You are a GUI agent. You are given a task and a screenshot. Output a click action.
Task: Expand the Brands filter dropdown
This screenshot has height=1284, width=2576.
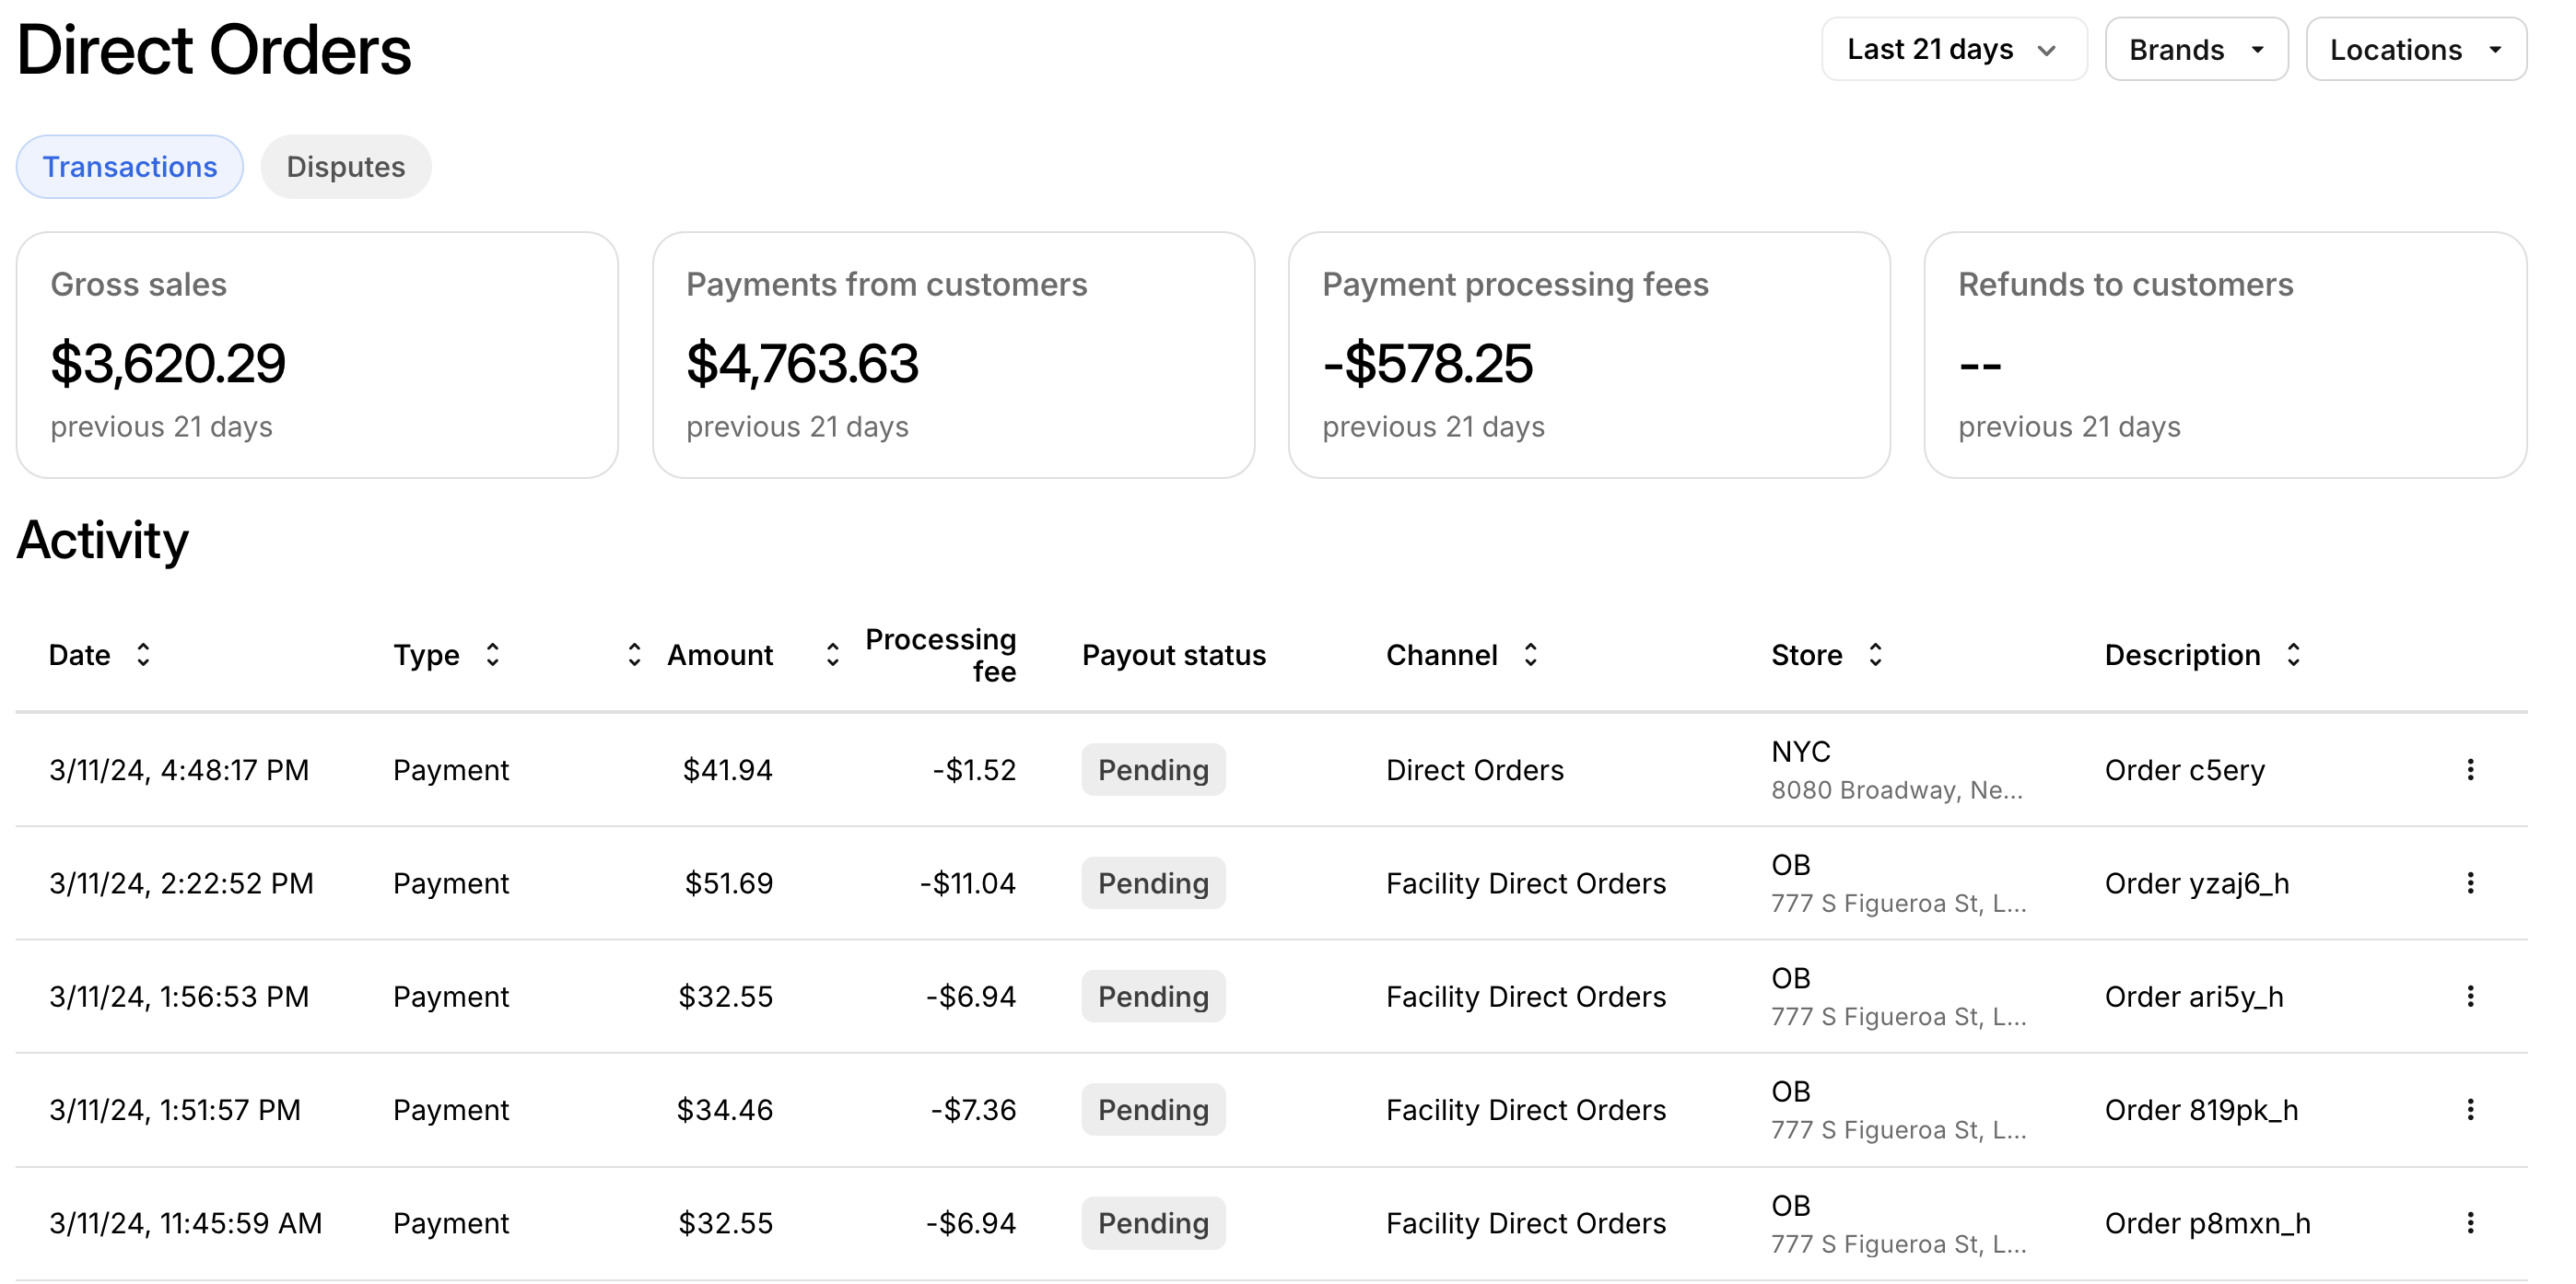2196,48
